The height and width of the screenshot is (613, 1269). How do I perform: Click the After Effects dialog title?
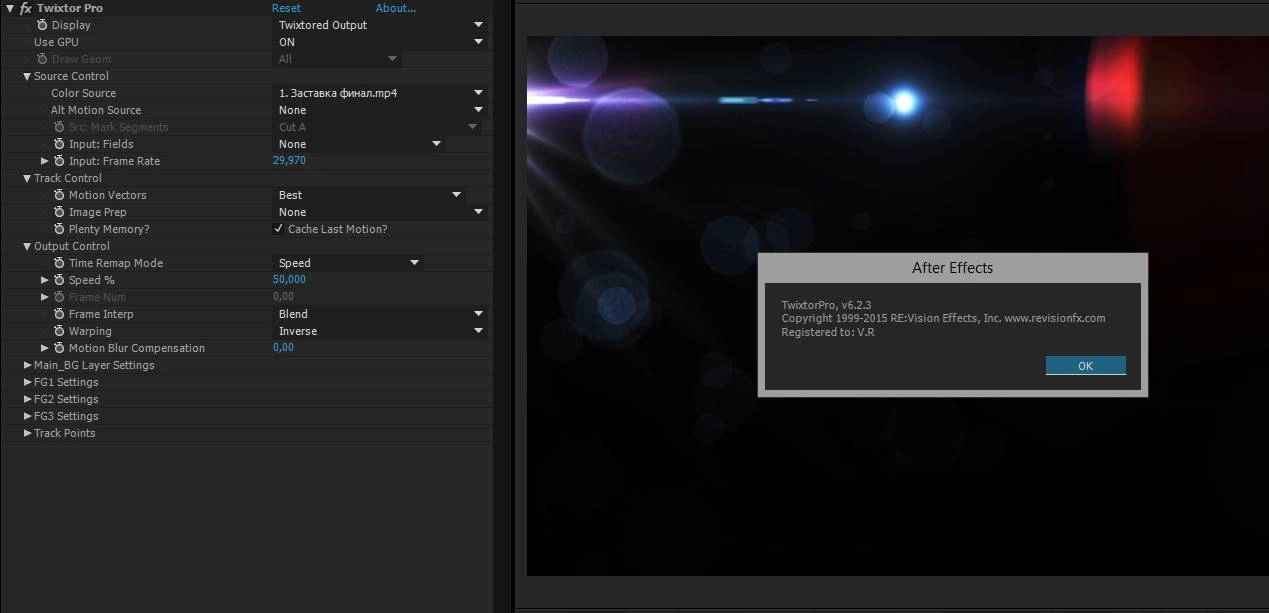click(952, 268)
